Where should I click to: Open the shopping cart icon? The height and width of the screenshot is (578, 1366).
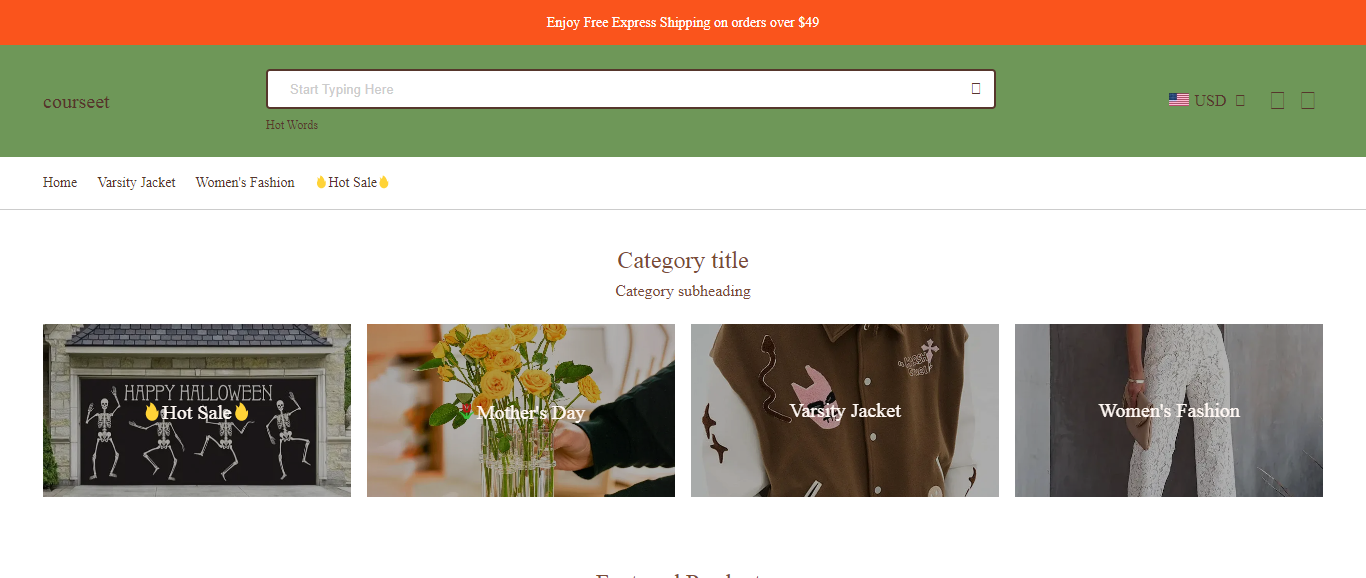1308,100
